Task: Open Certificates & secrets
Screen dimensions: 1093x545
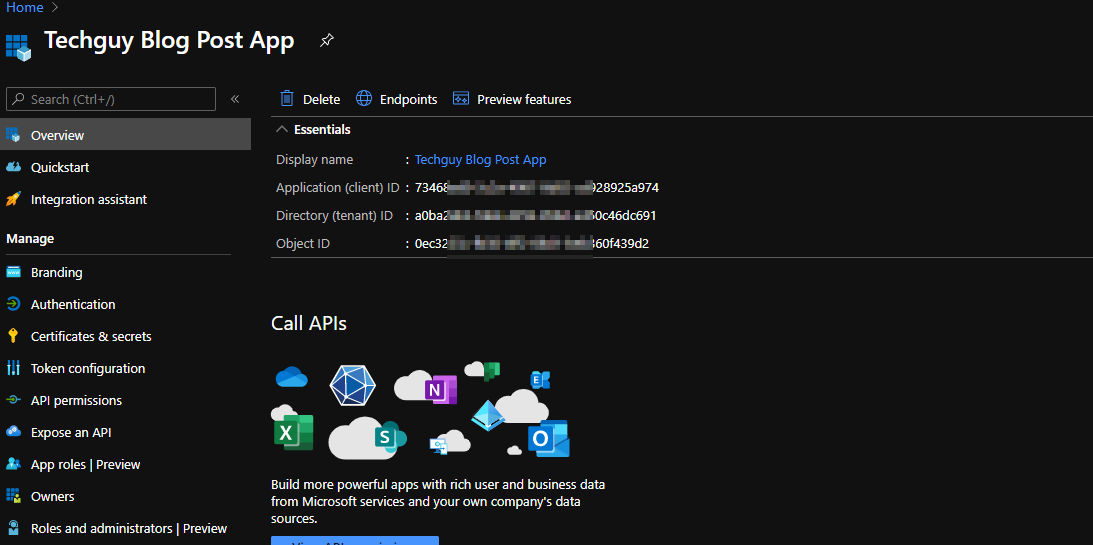Action: click(91, 337)
